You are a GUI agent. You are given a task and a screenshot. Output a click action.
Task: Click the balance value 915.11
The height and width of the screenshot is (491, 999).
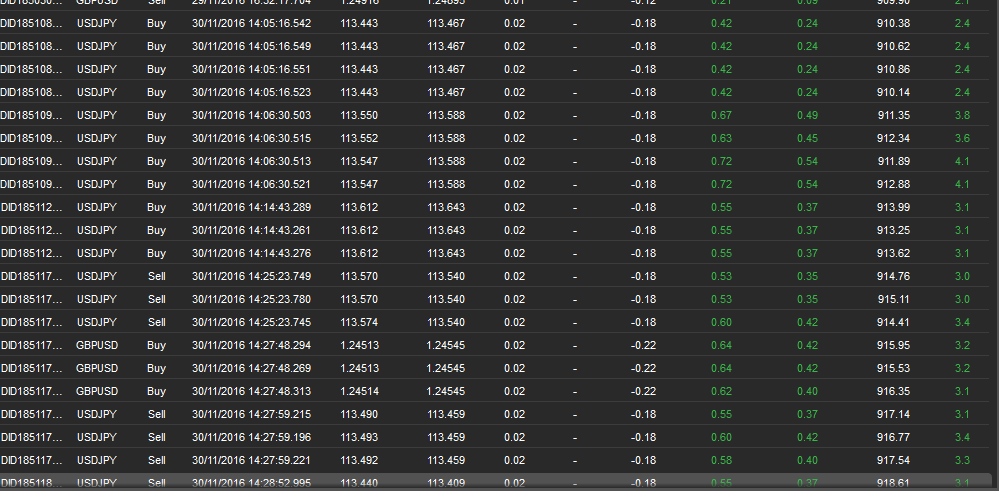[893, 299]
